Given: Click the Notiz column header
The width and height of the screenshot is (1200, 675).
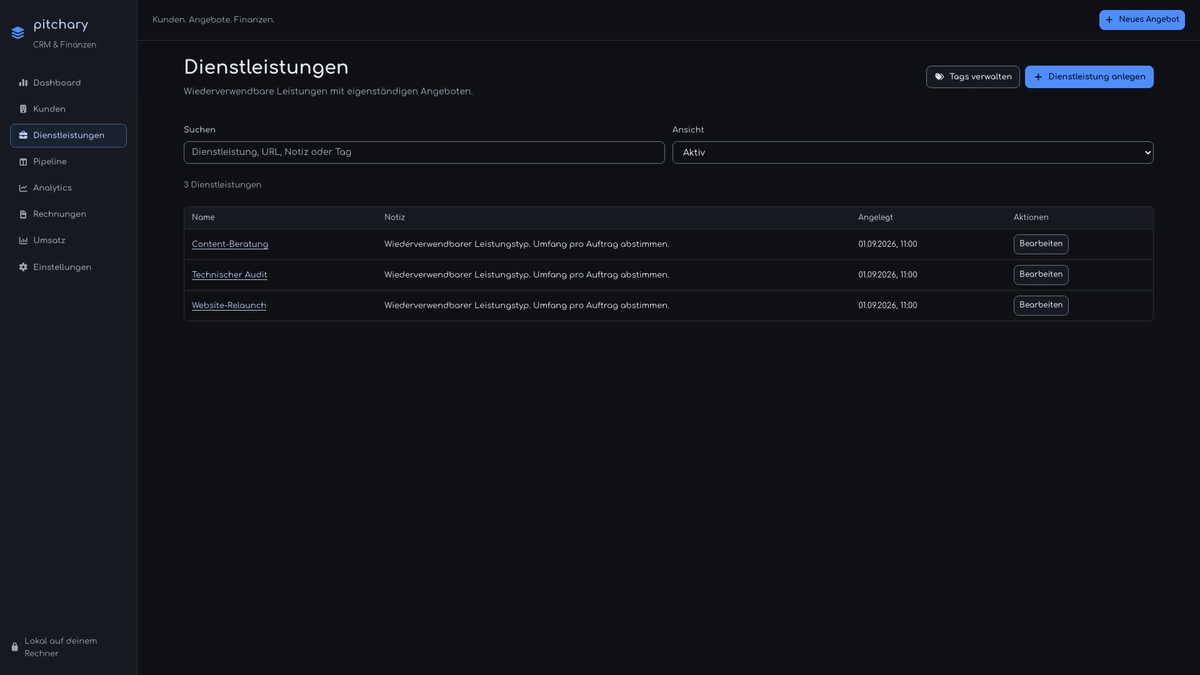Looking at the screenshot, I should click(x=395, y=217).
